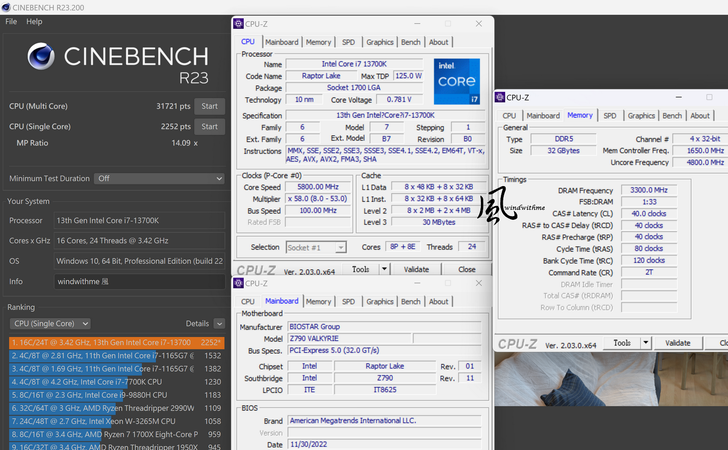This screenshot has width=728, height=450.
Task: Start the CPU Multi Core benchmark
Action: [209, 106]
